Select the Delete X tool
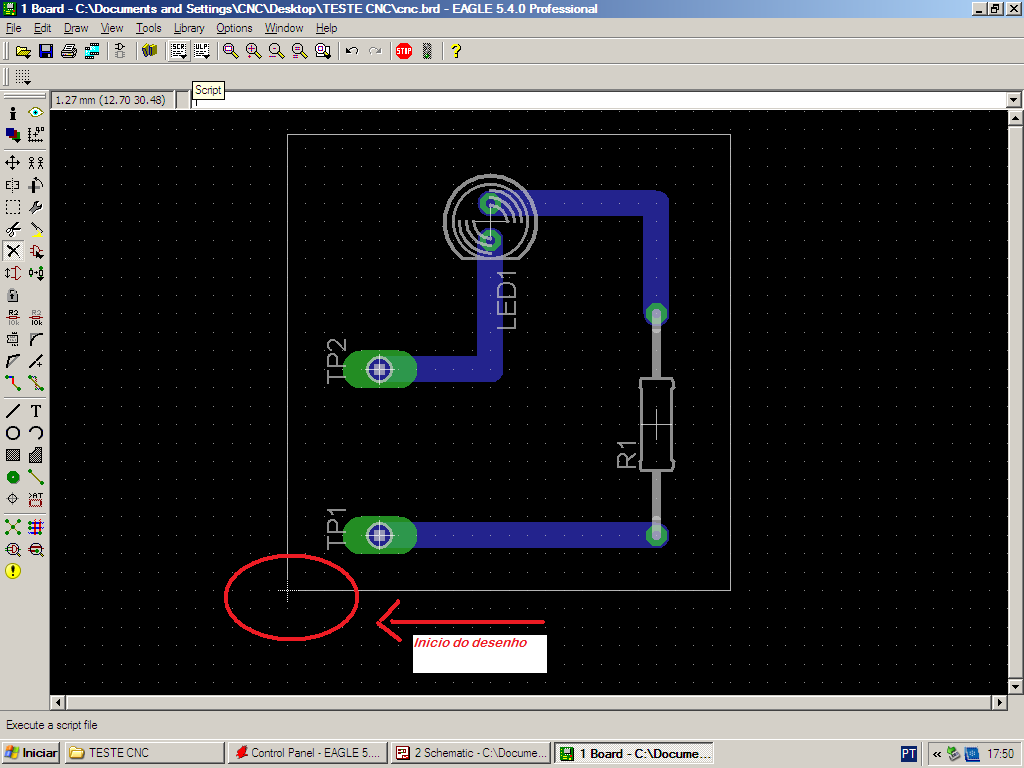The image size is (1024, 768). tap(12, 251)
